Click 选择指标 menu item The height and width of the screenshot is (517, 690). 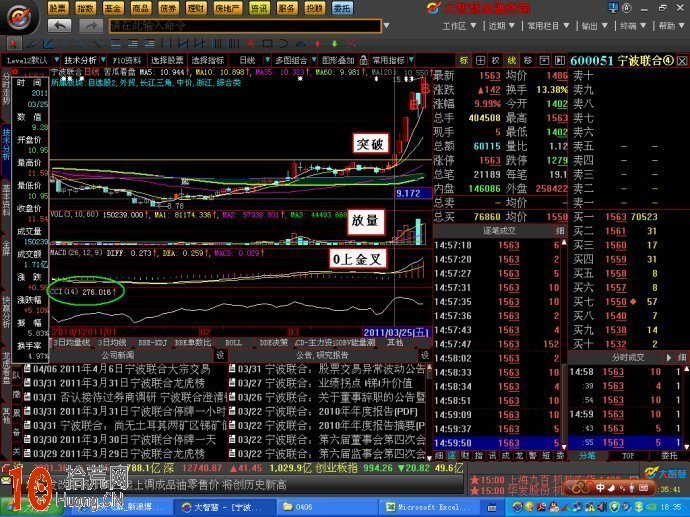coord(207,60)
